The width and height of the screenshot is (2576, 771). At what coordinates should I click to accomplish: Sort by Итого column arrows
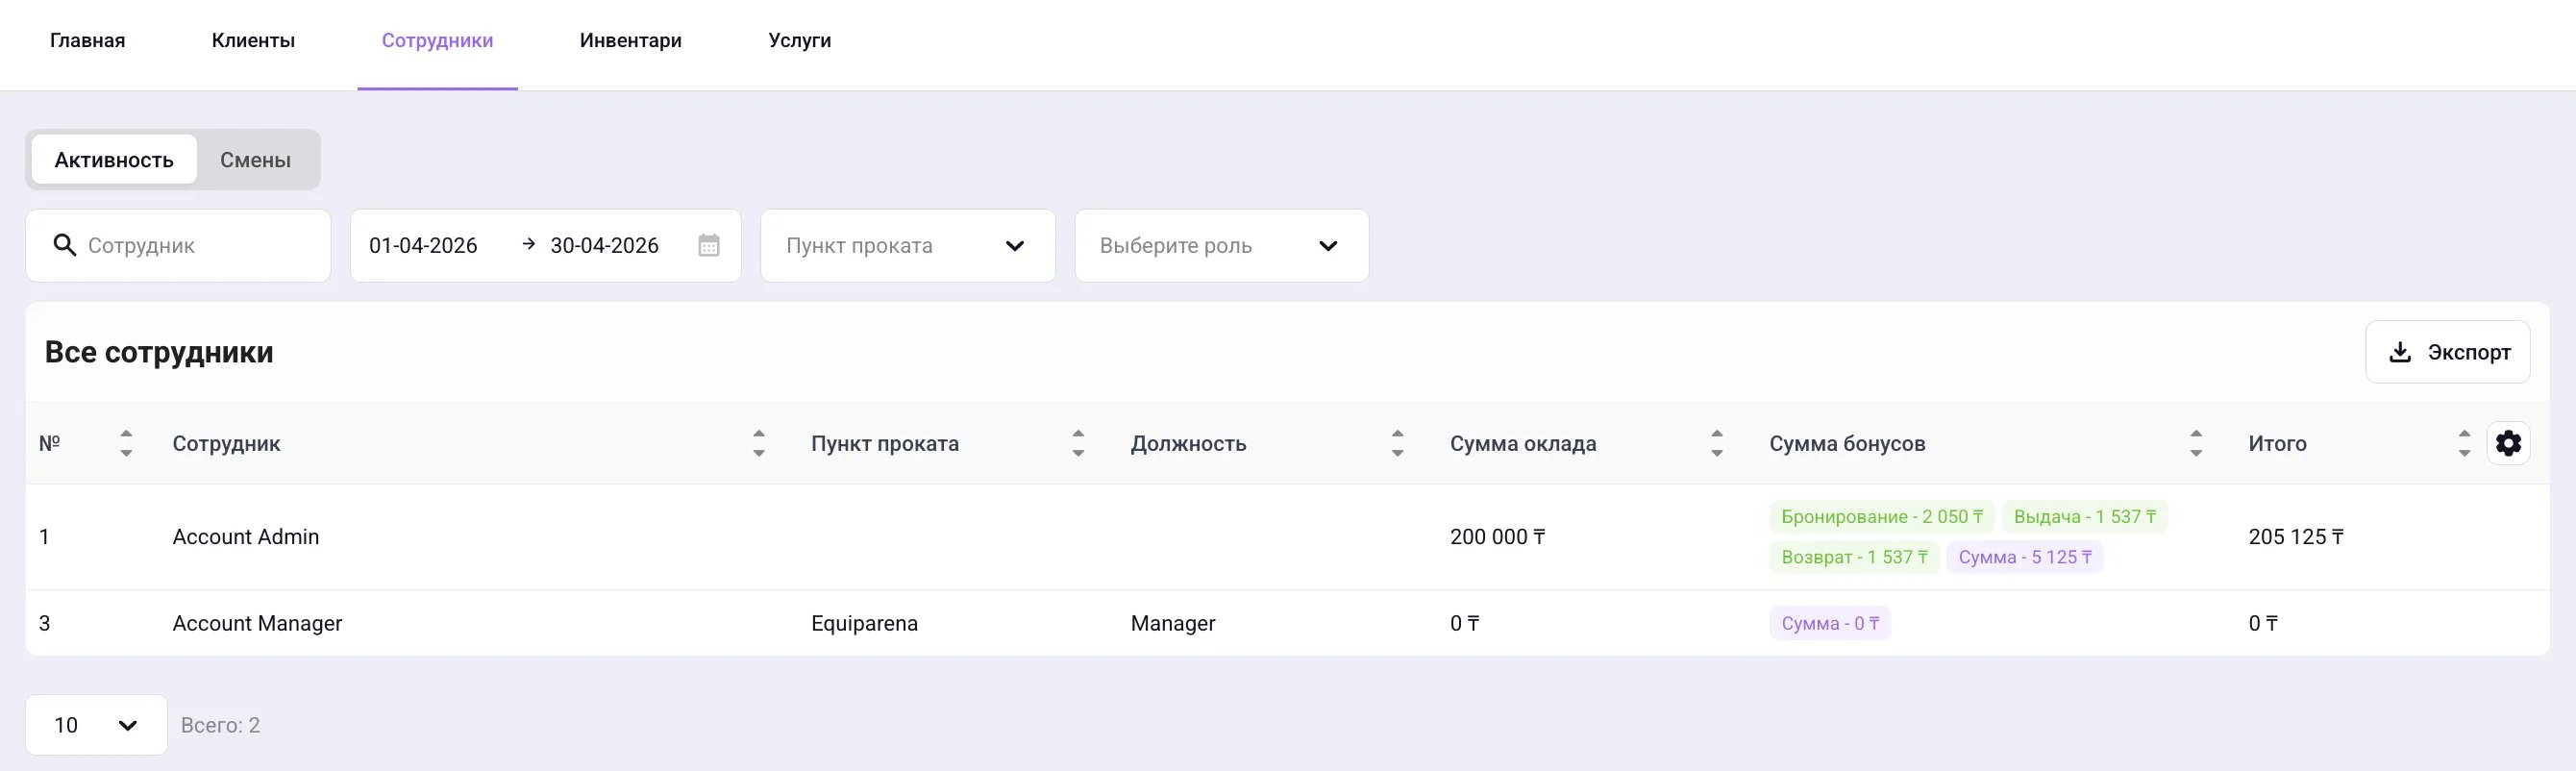coord(2464,443)
